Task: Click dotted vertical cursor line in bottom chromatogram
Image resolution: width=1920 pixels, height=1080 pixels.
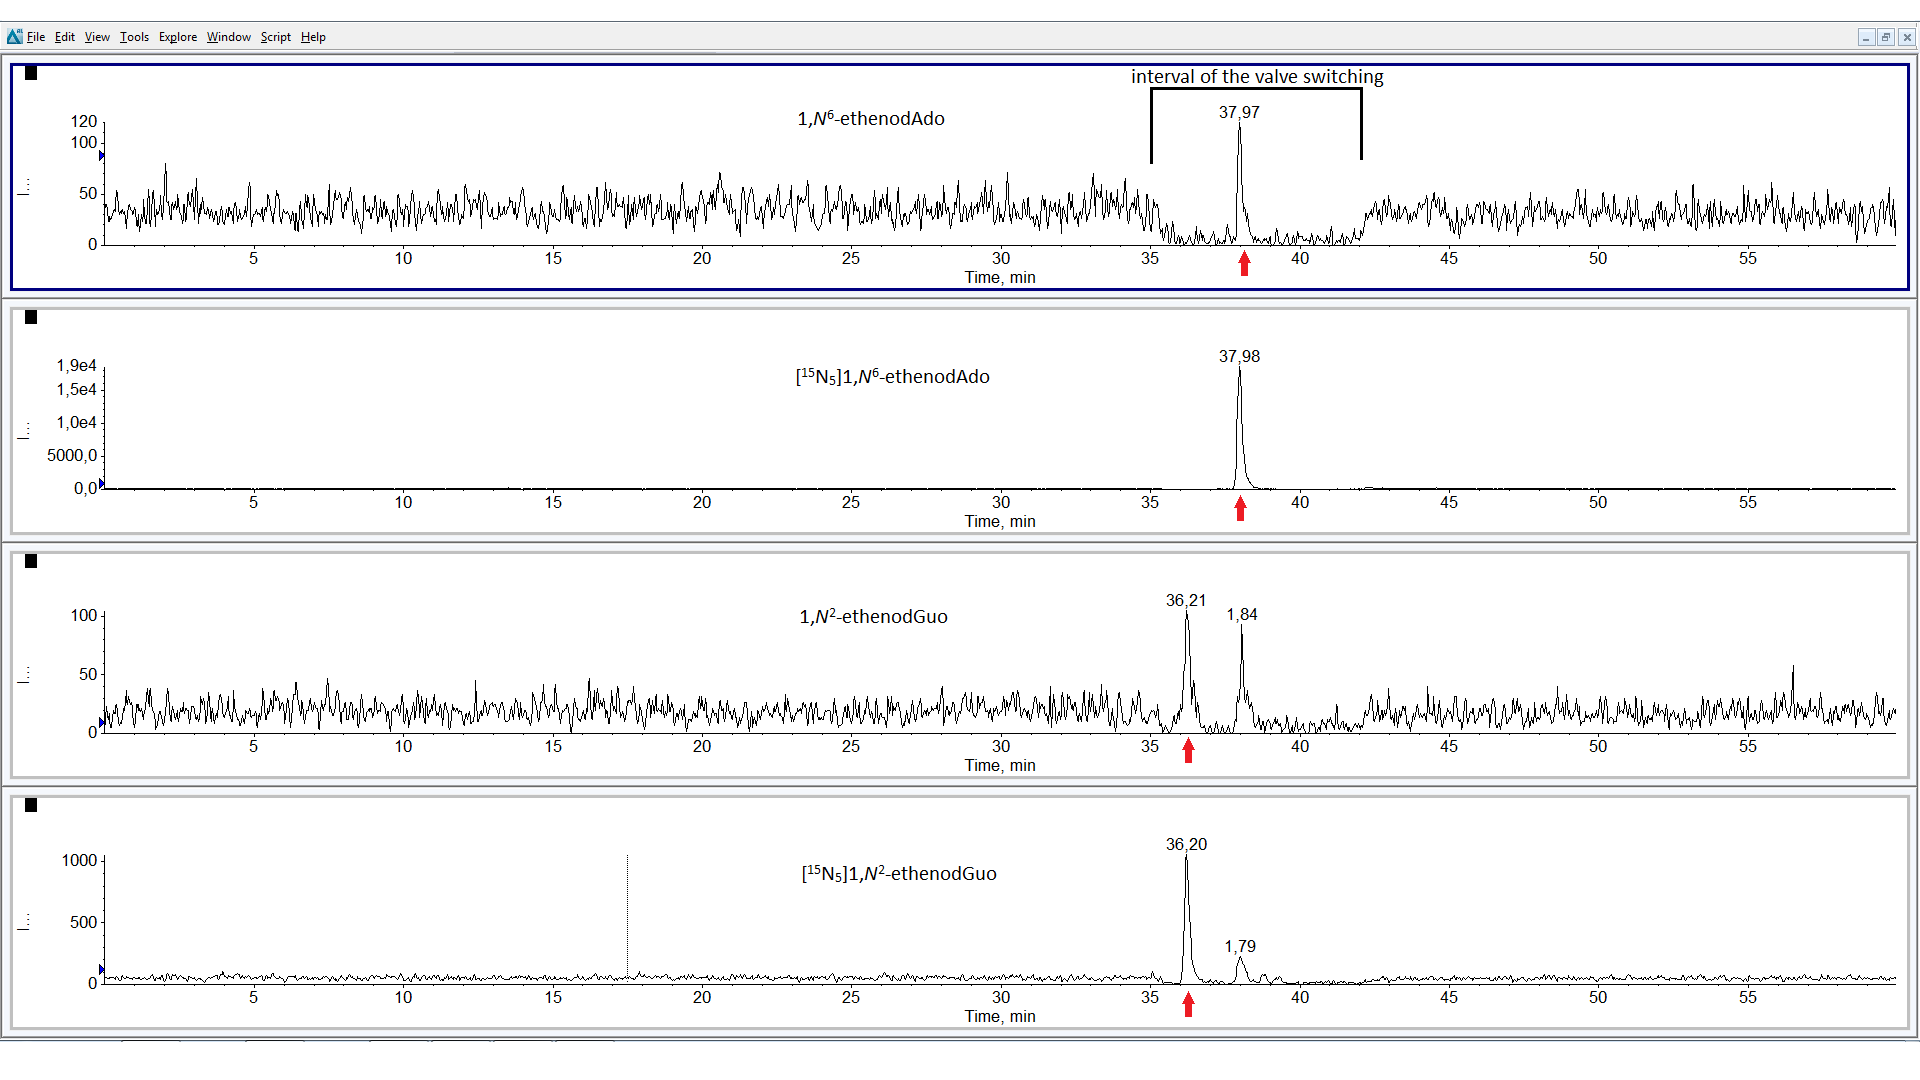Action: [627, 915]
